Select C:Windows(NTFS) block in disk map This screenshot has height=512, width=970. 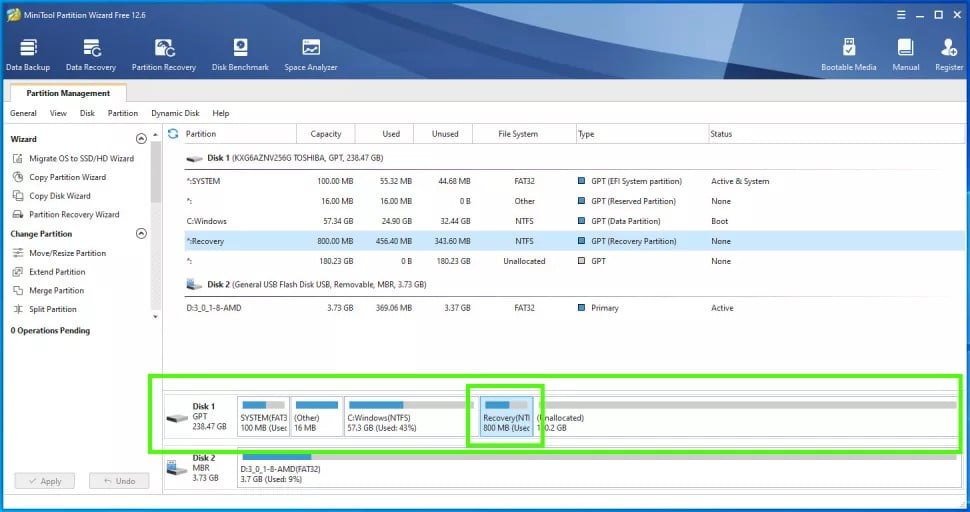point(411,416)
